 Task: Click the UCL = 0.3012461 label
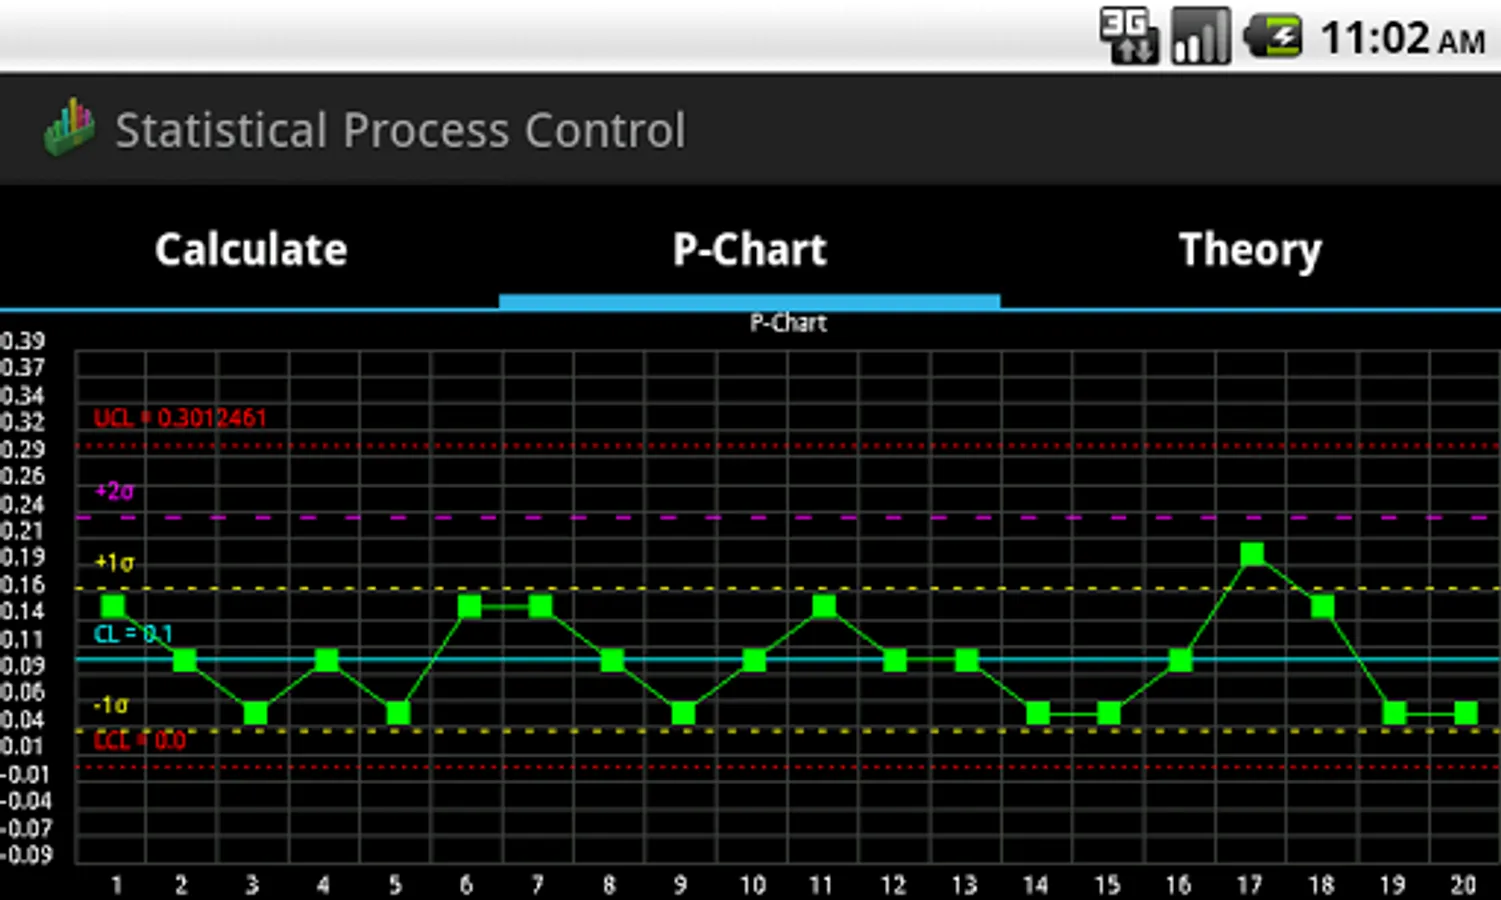[x=180, y=418]
